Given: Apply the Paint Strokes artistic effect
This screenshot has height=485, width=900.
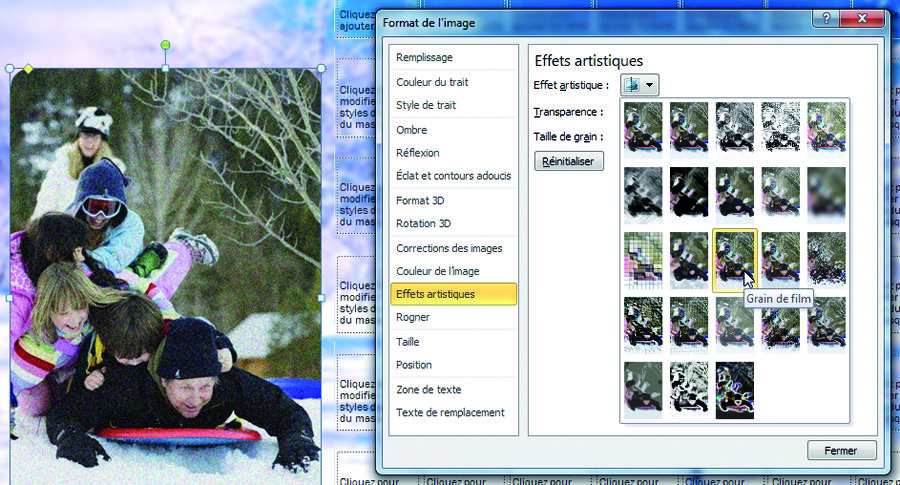Looking at the screenshot, I should [x=689, y=195].
